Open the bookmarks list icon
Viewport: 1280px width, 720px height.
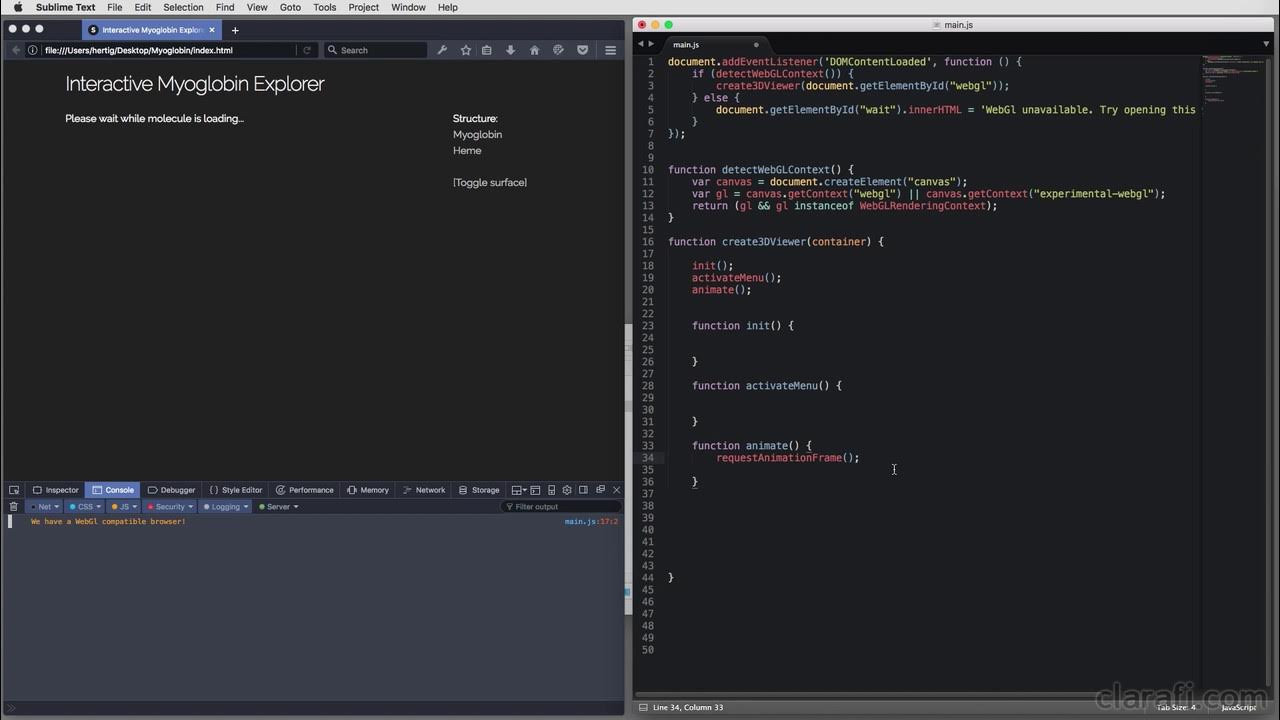click(x=487, y=50)
